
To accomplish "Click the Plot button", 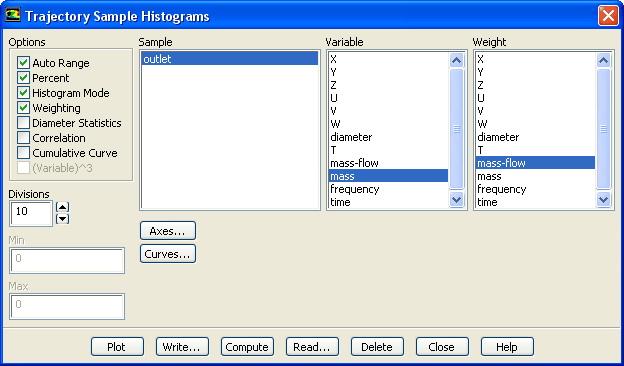I will (117, 347).
